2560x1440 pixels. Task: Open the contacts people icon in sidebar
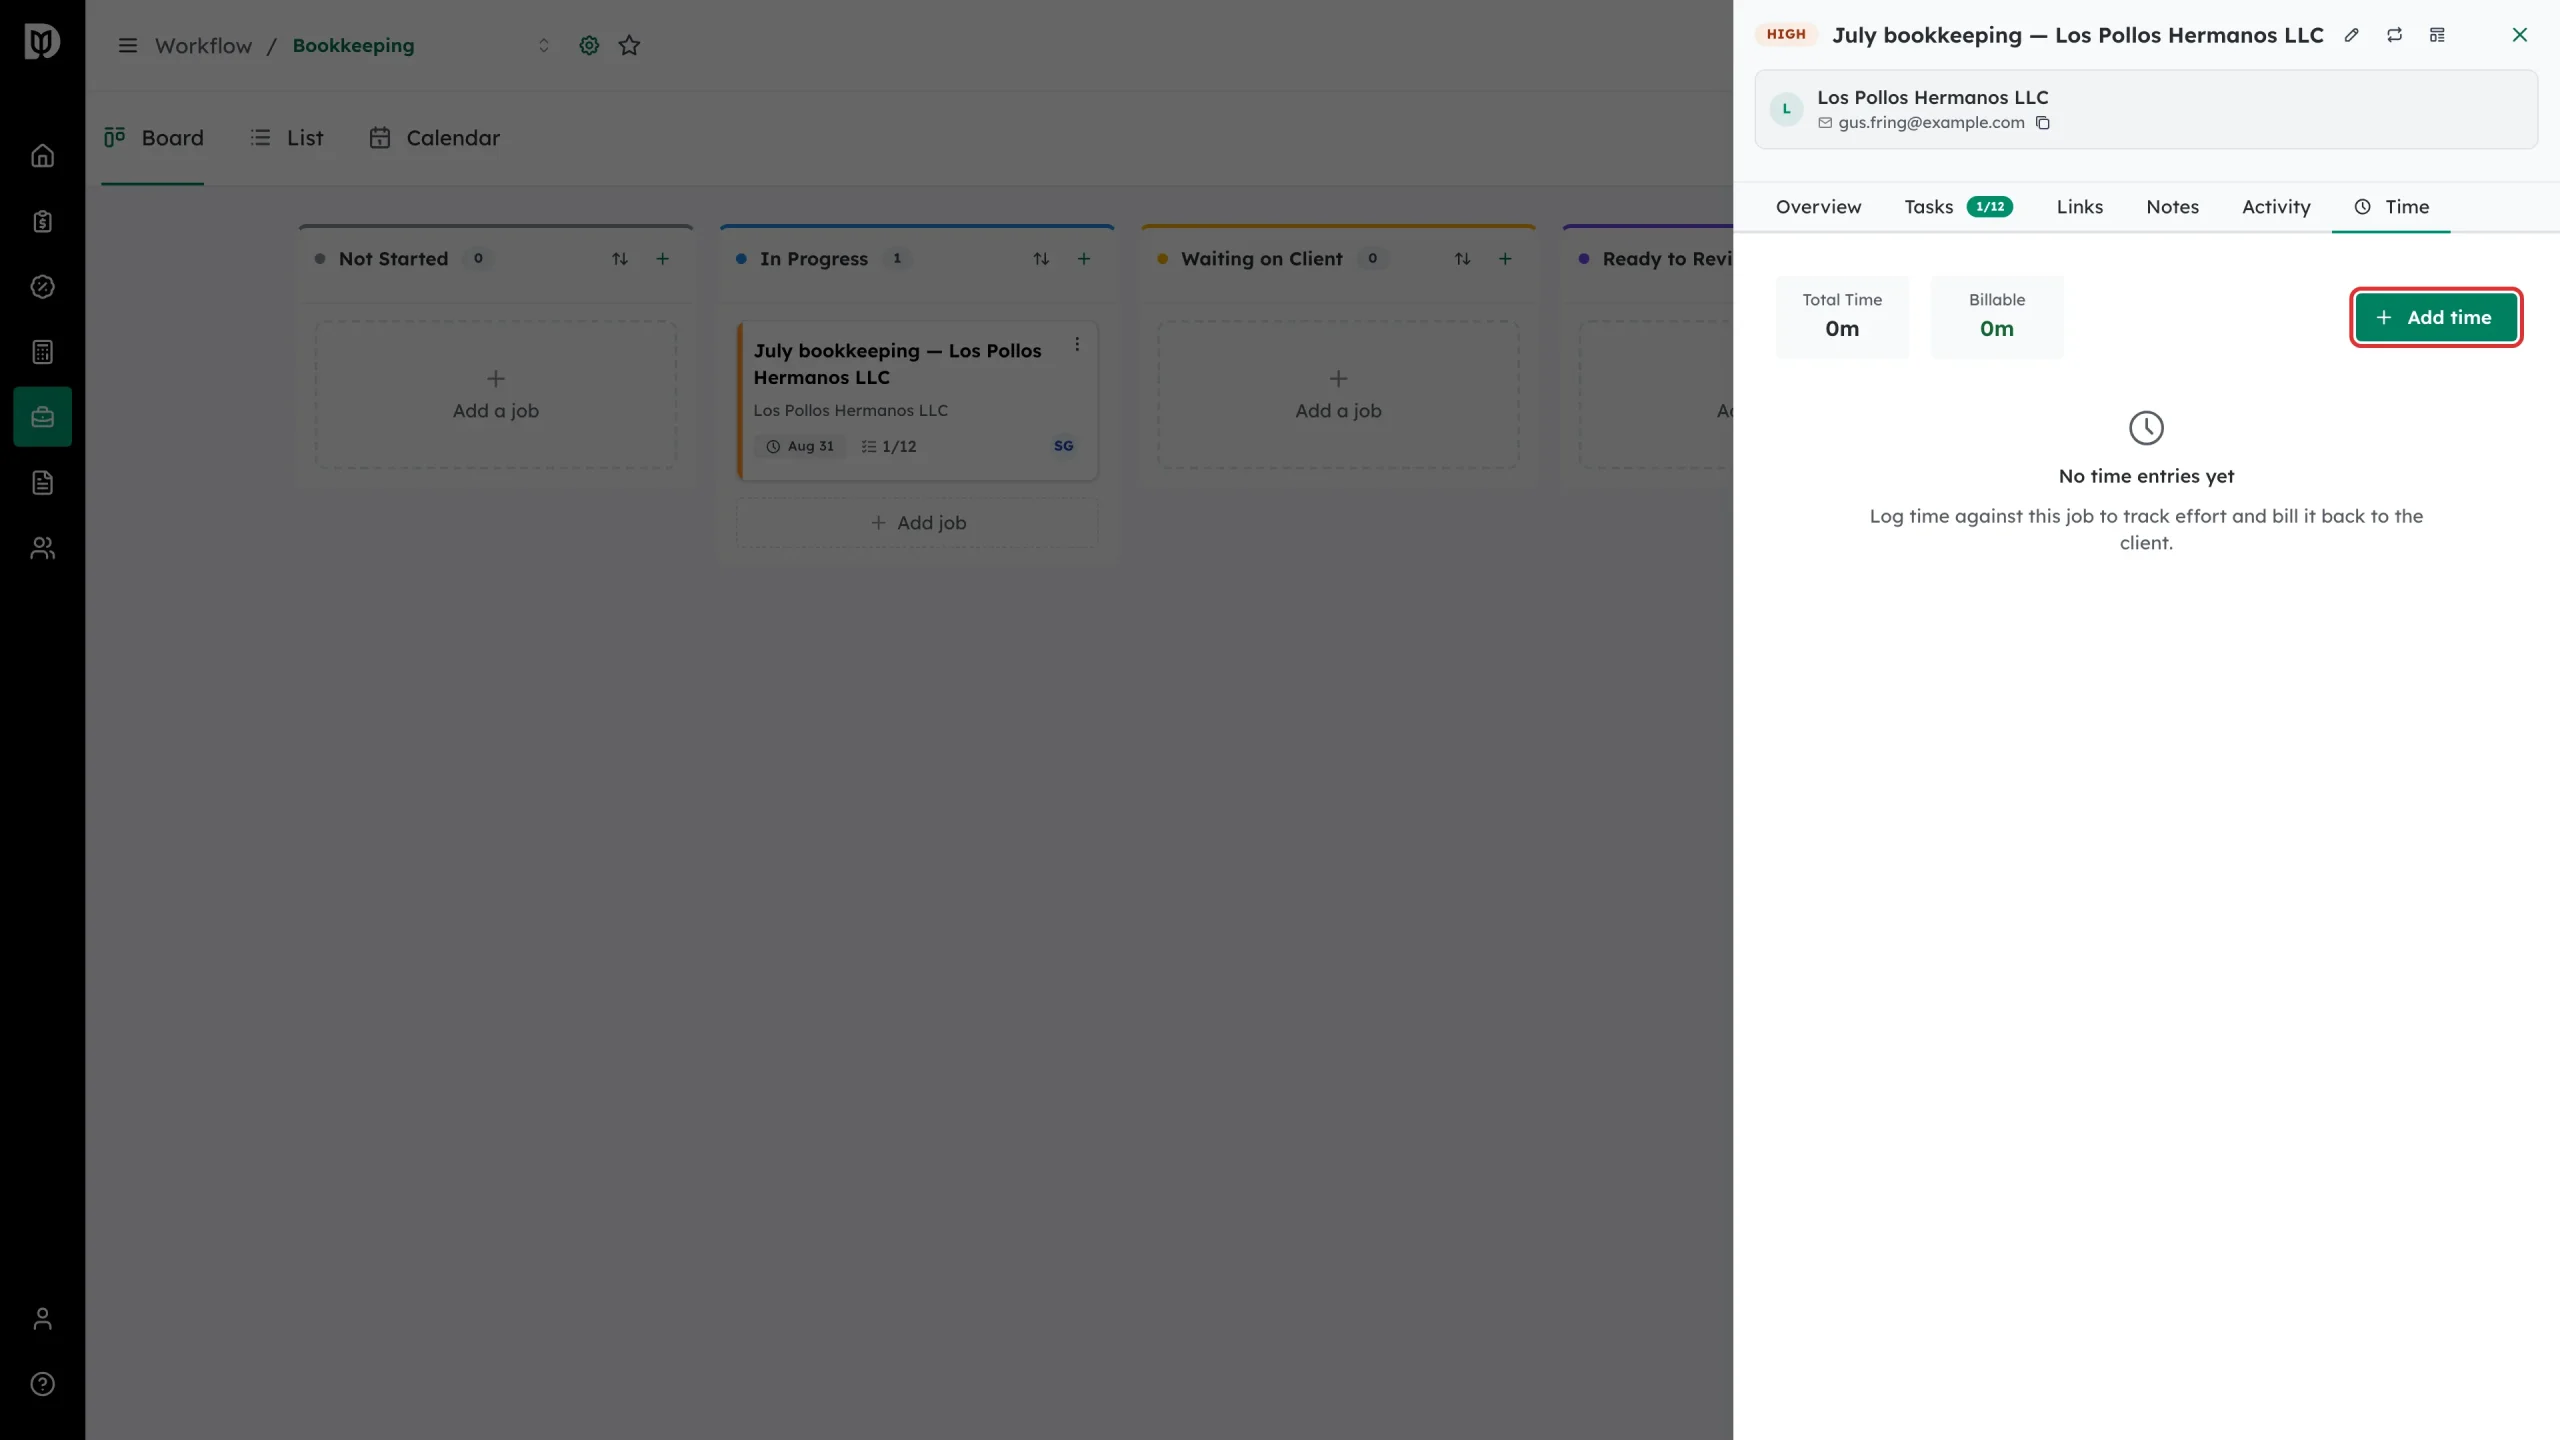pyautogui.click(x=42, y=548)
